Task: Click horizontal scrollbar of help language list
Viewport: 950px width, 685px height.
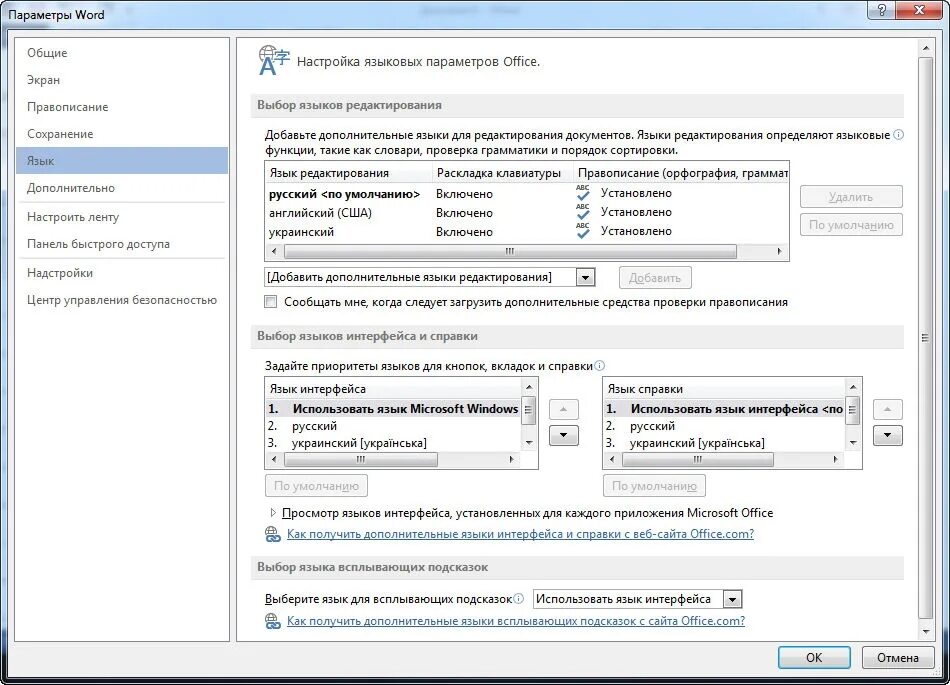Action: (x=697, y=460)
